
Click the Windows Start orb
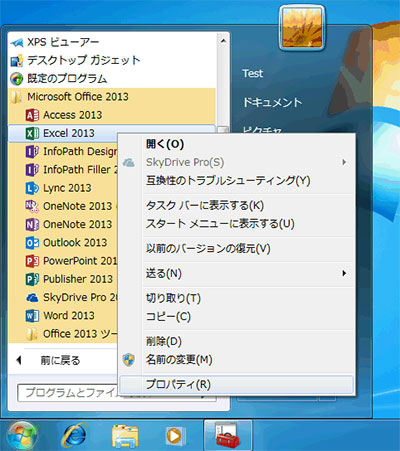click(x=23, y=435)
